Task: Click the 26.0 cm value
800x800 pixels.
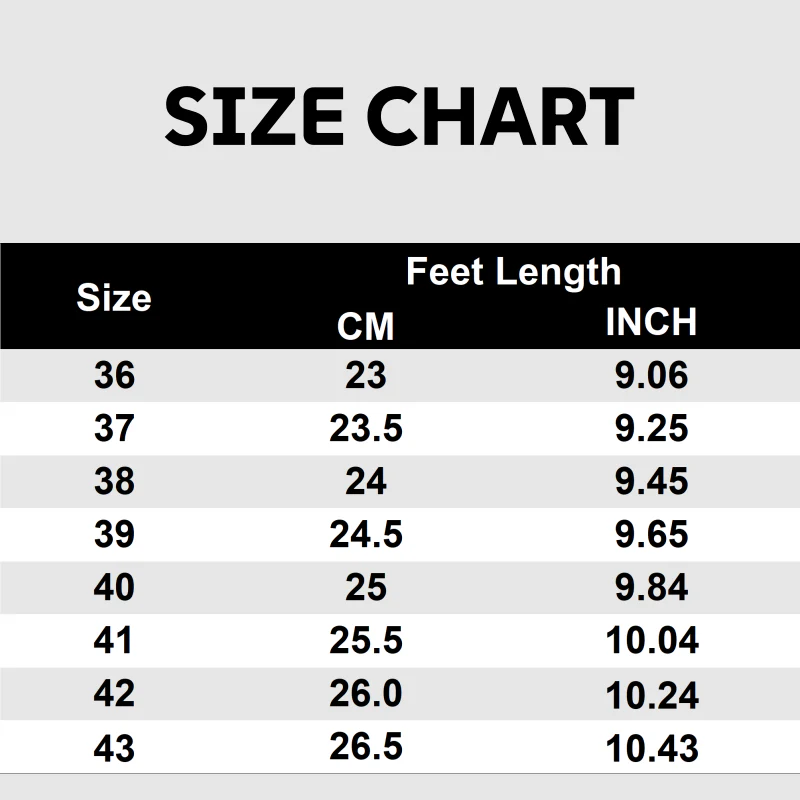Action: pyautogui.click(x=366, y=694)
